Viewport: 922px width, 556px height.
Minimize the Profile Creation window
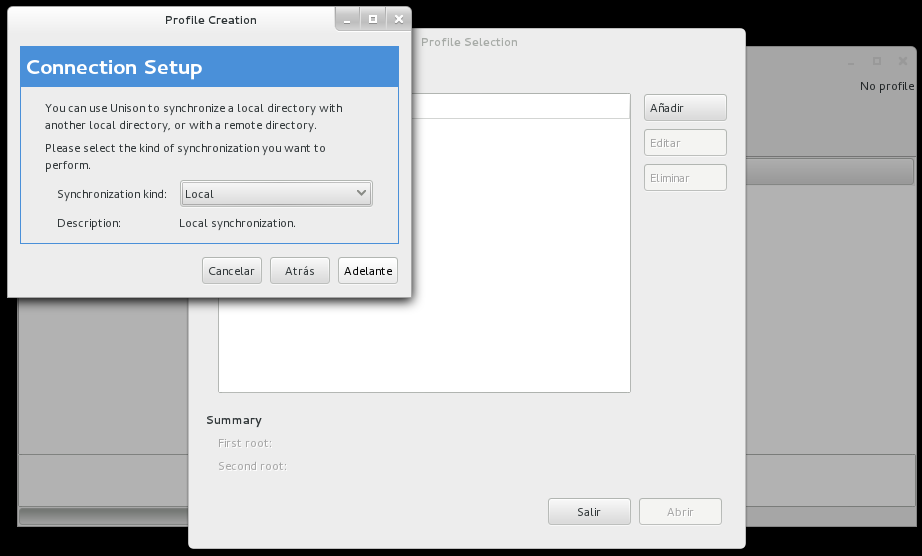tap(348, 19)
